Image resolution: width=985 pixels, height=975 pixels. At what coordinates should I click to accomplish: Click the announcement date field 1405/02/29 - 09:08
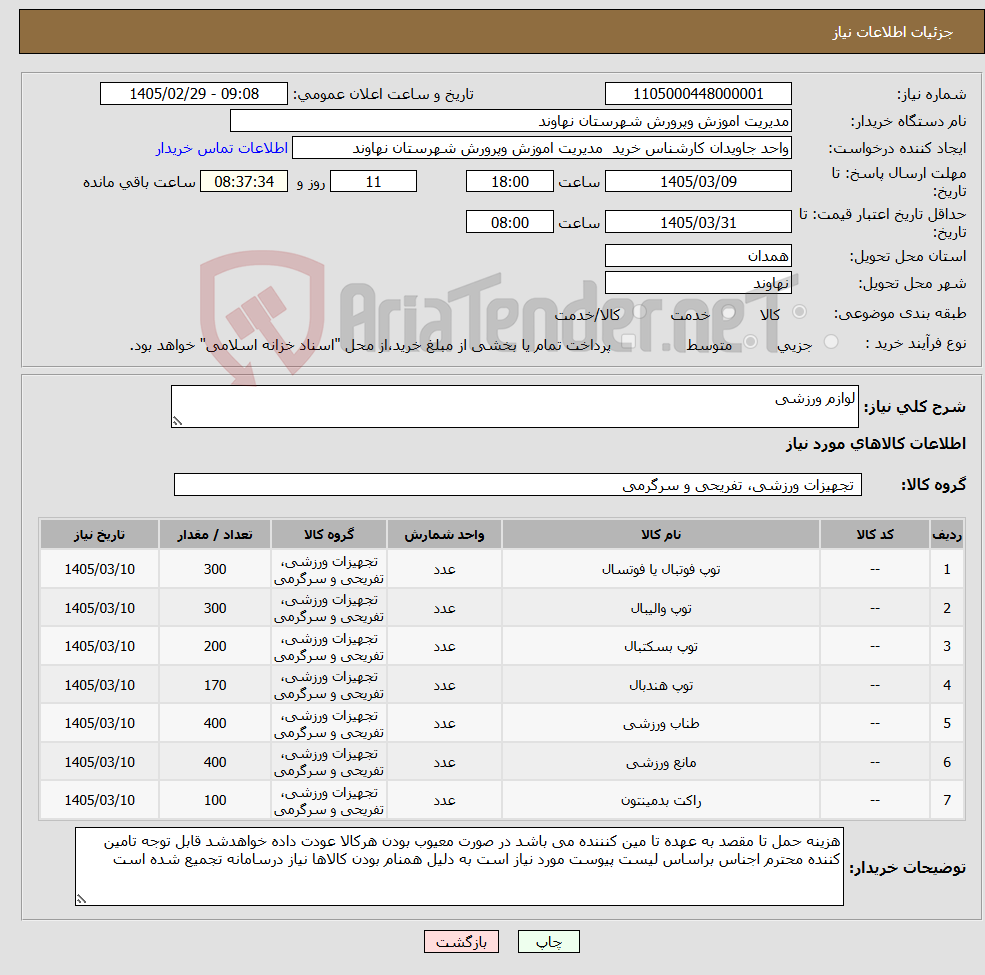point(193,94)
